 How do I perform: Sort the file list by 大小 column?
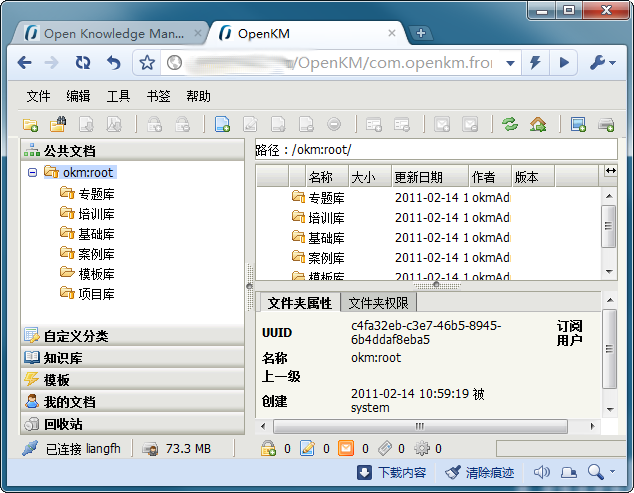(x=370, y=177)
